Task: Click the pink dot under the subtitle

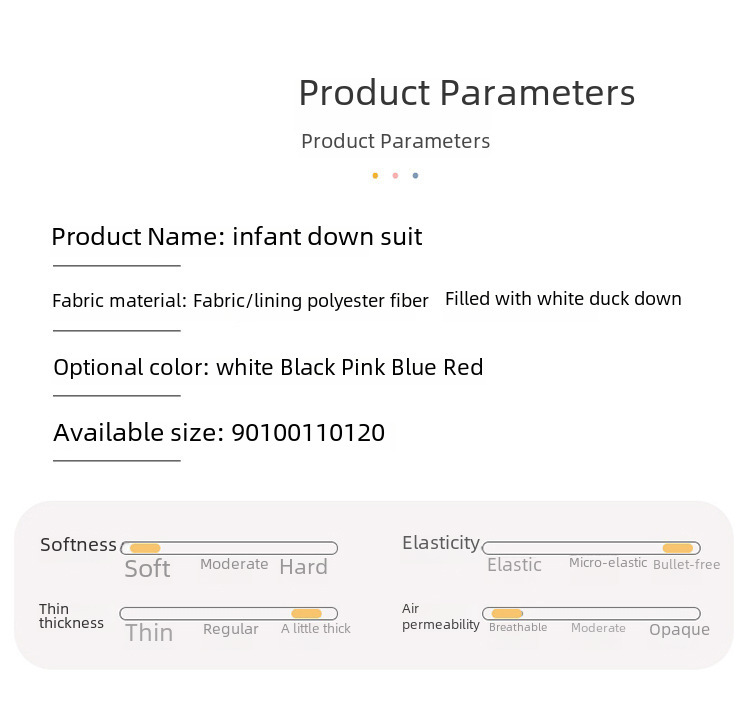Action: pyautogui.click(x=395, y=176)
